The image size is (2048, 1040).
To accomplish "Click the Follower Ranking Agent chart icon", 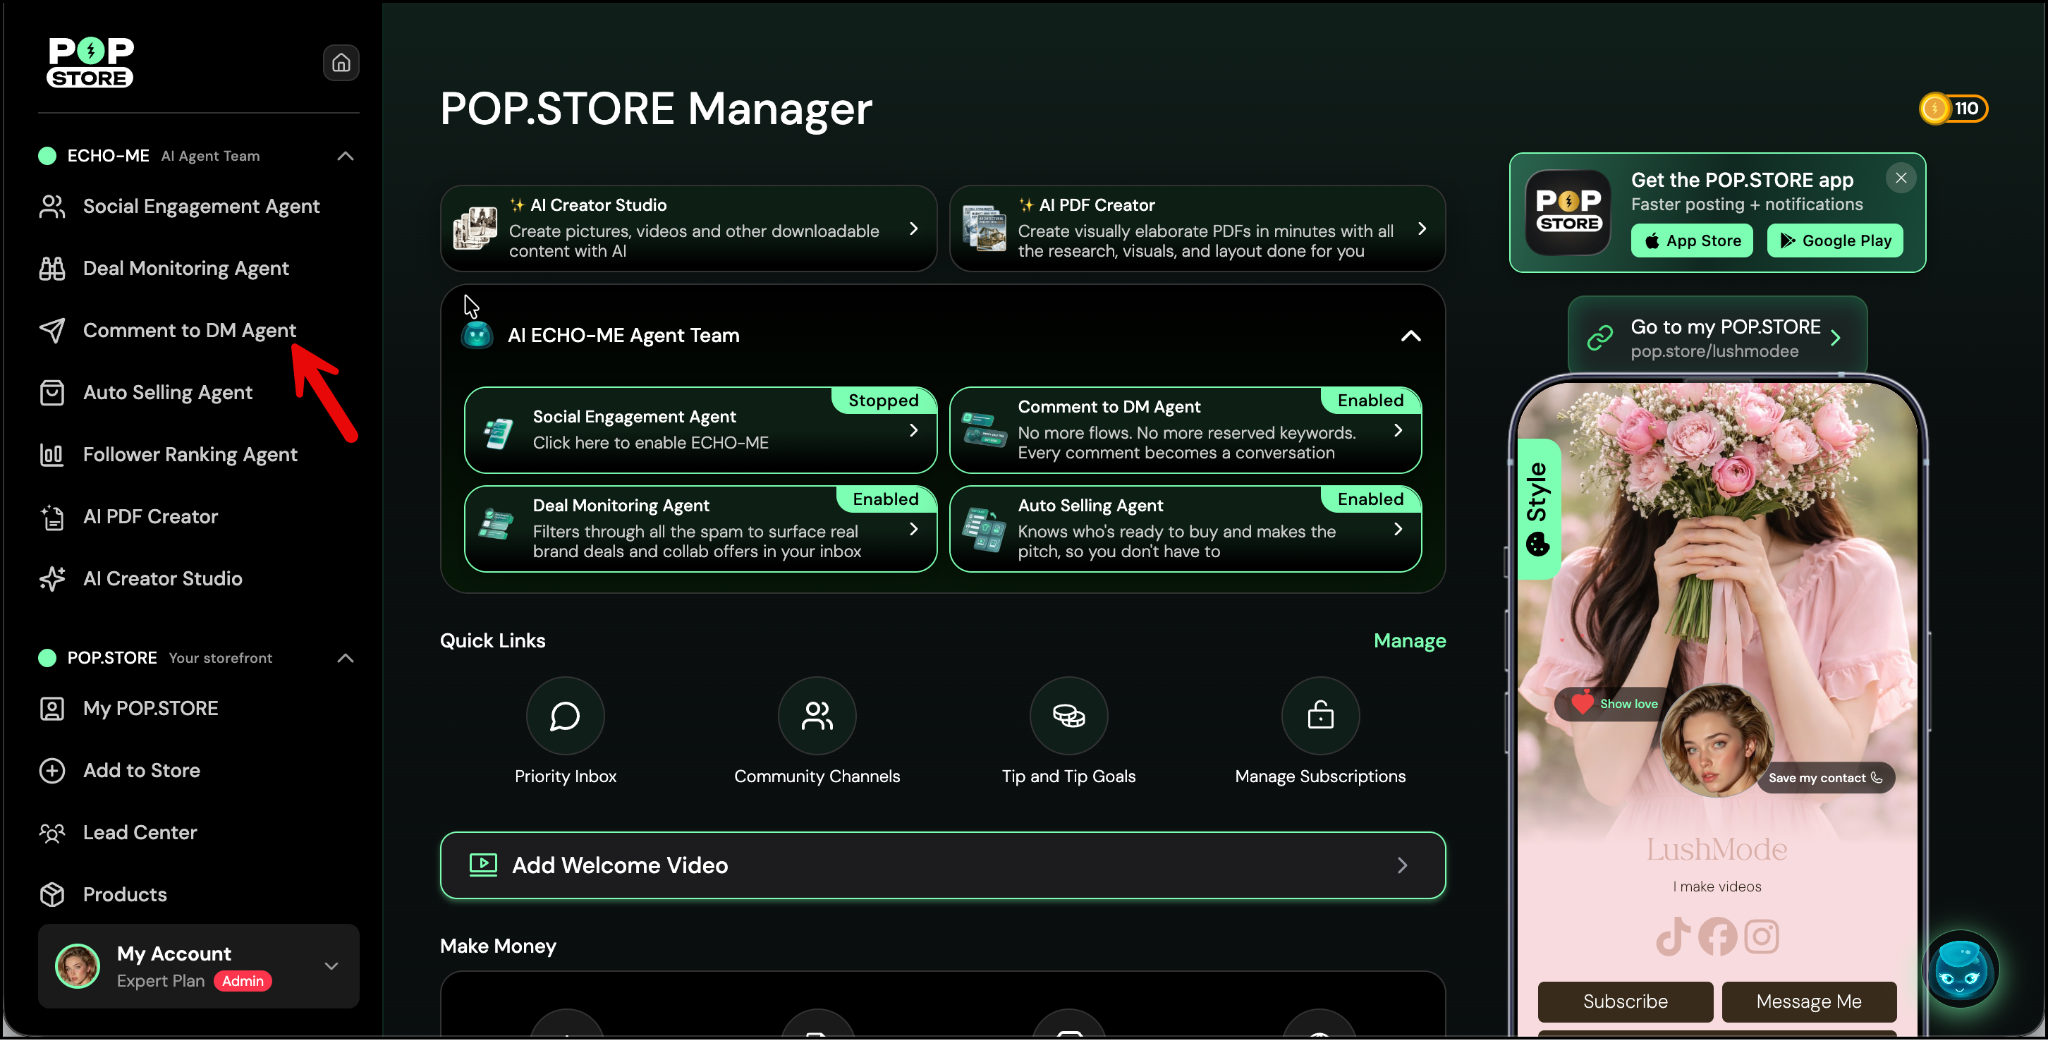I will [52, 454].
